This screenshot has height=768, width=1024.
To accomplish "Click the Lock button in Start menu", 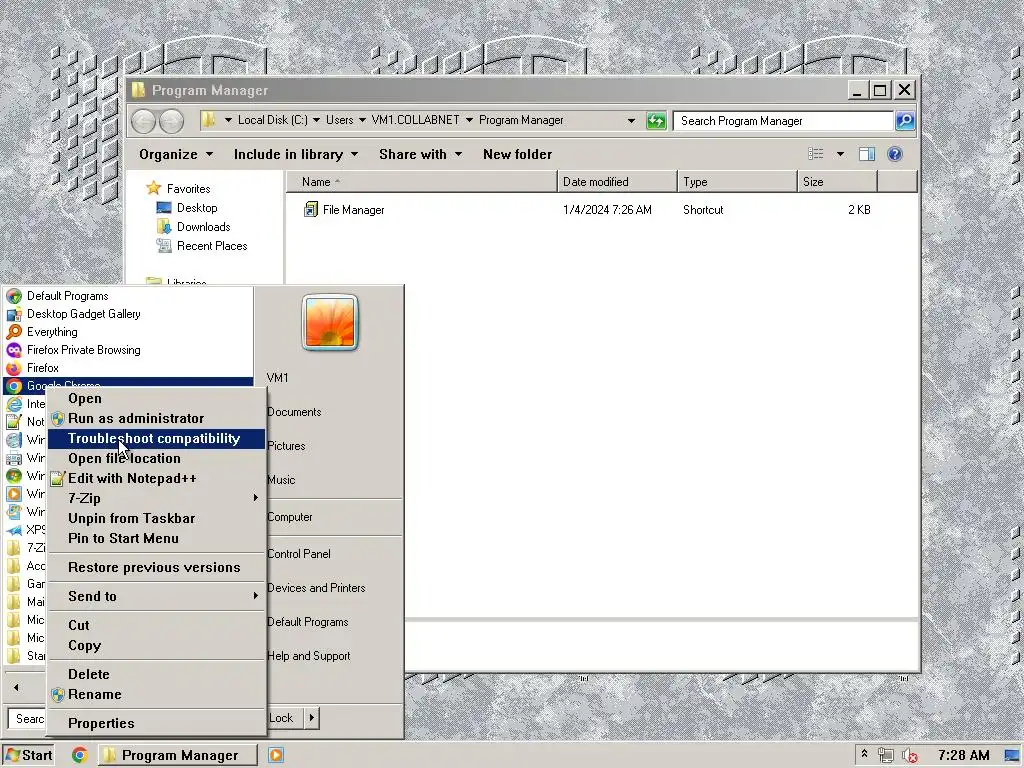I will (284, 718).
